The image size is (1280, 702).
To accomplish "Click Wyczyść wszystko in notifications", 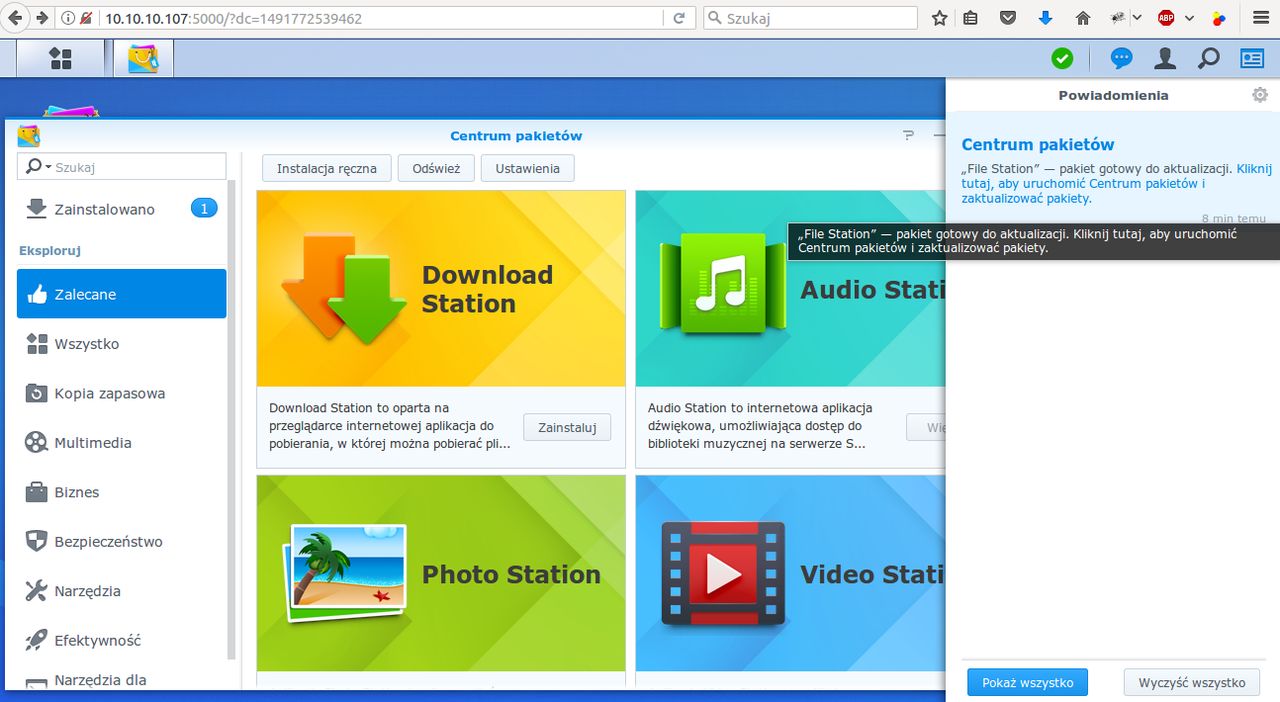I will pos(1192,682).
